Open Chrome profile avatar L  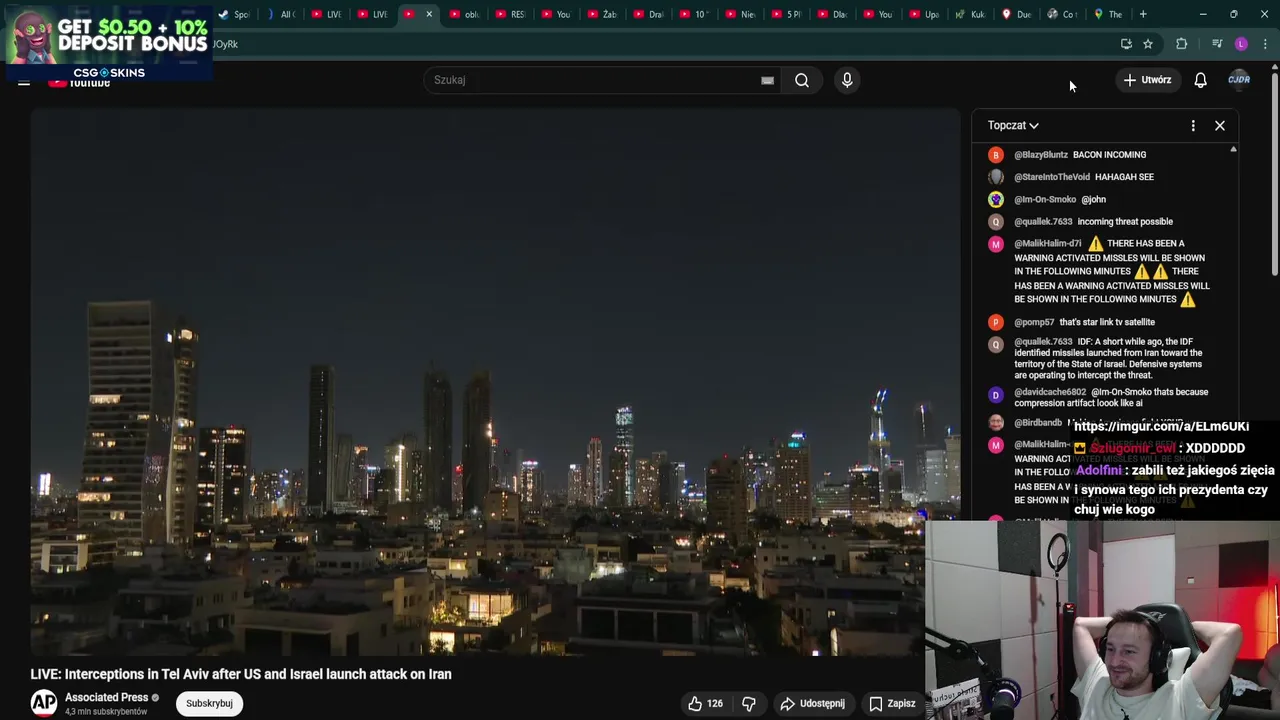pyautogui.click(x=1241, y=44)
